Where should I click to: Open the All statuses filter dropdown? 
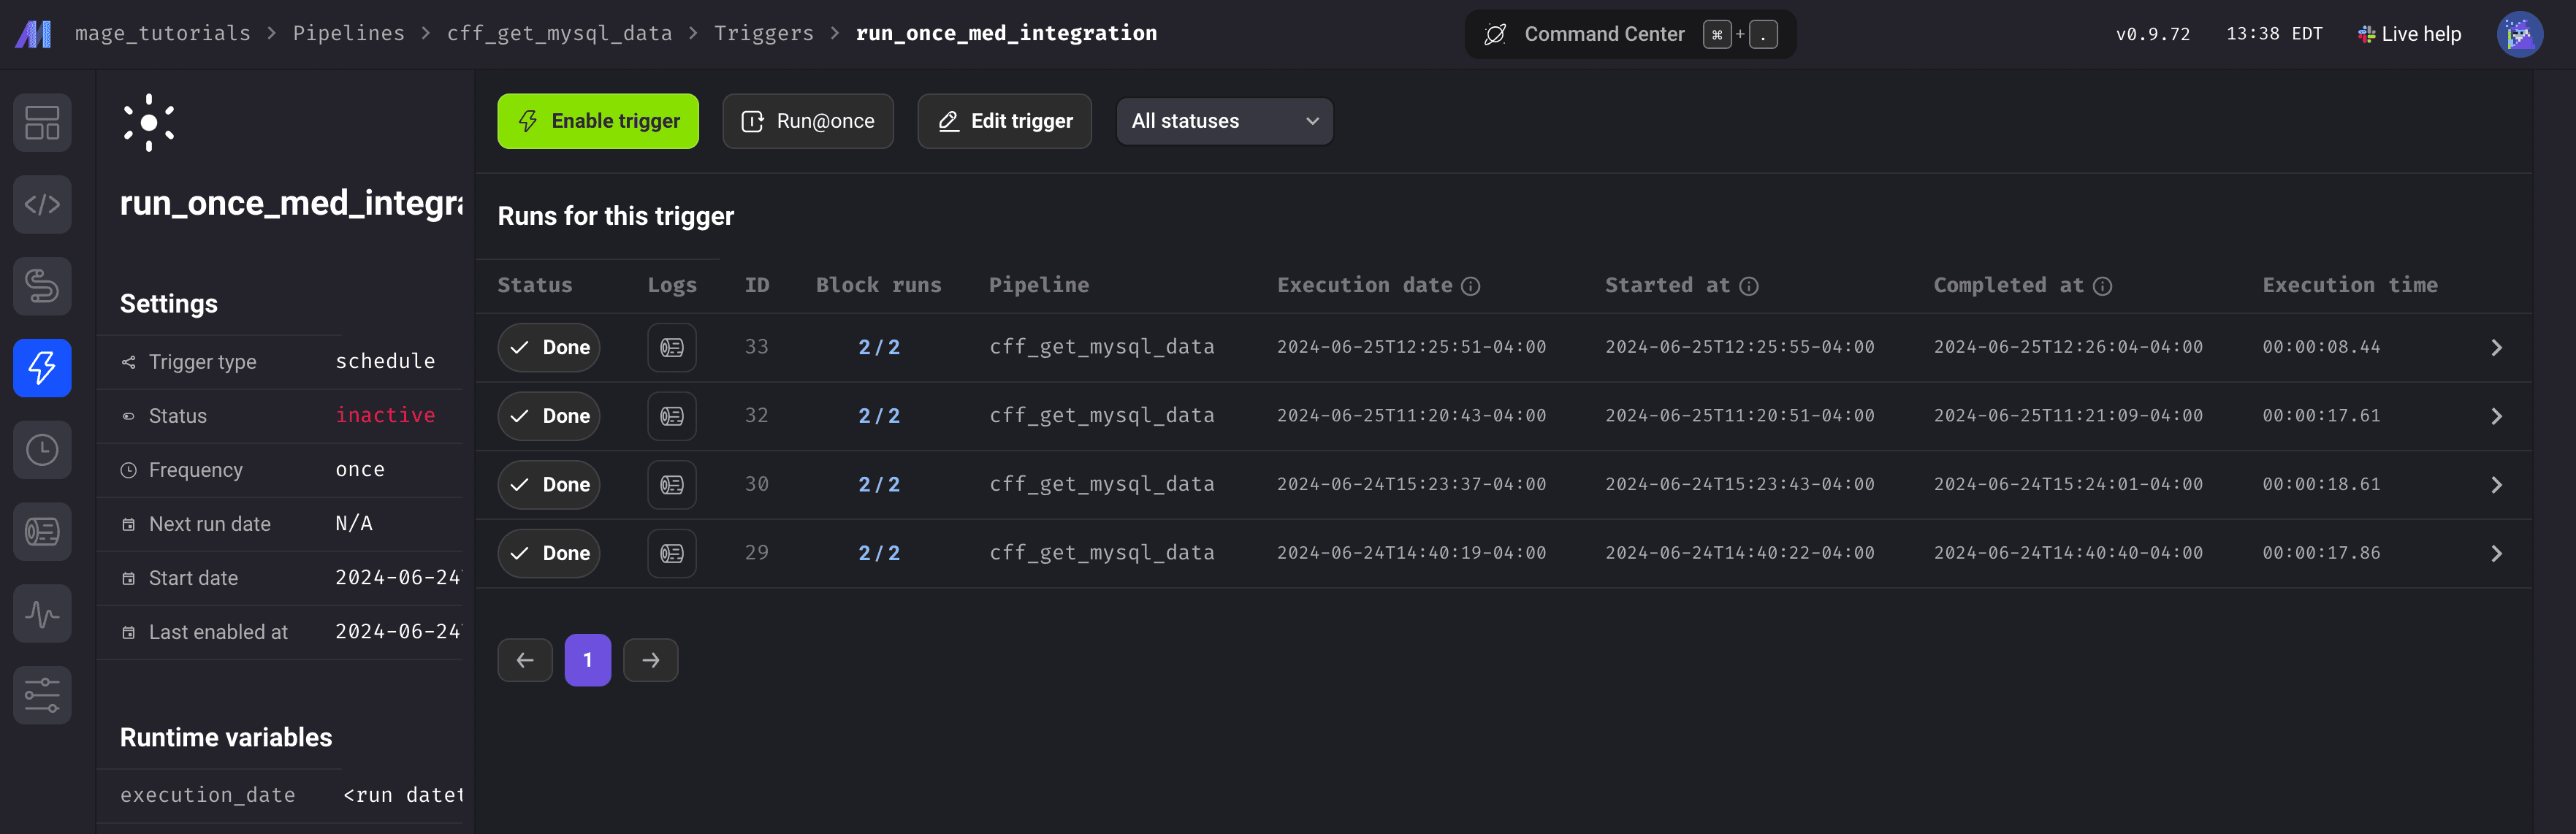point(1224,121)
